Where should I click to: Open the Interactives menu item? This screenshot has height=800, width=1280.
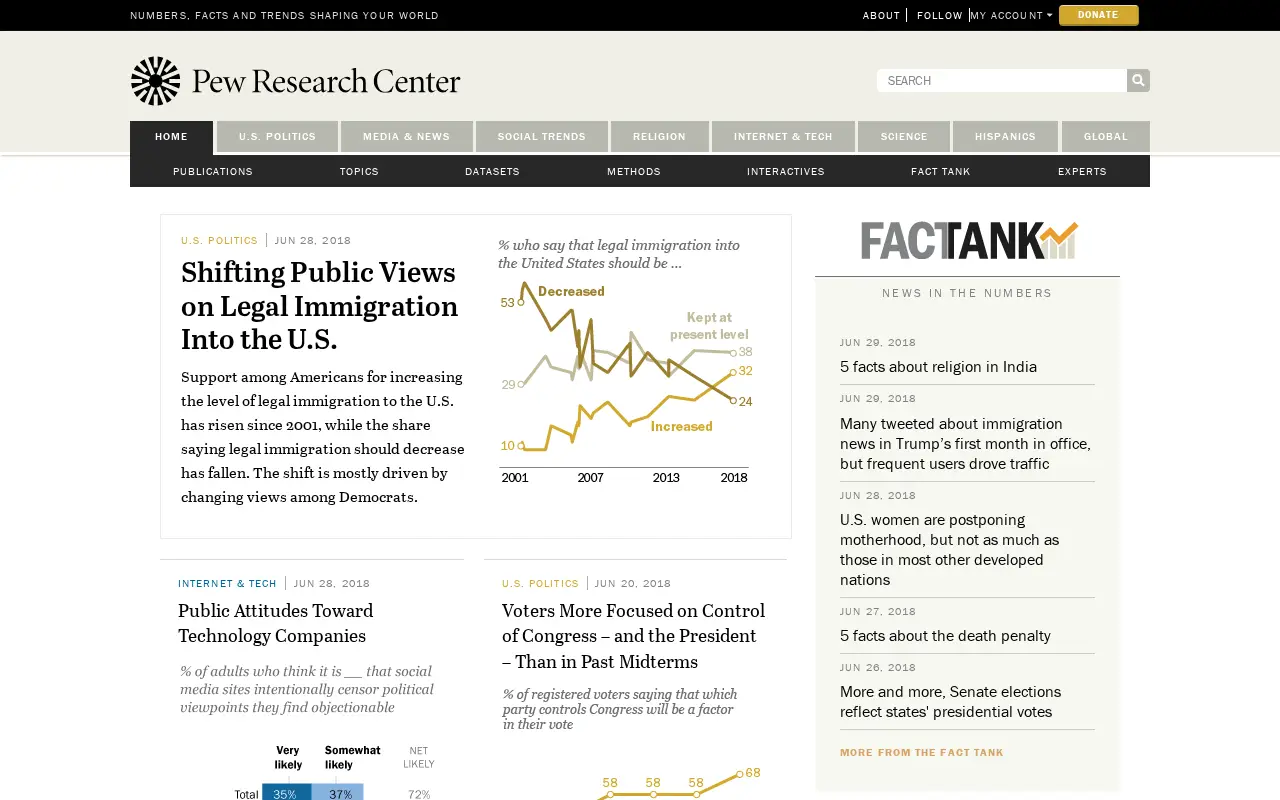[786, 171]
